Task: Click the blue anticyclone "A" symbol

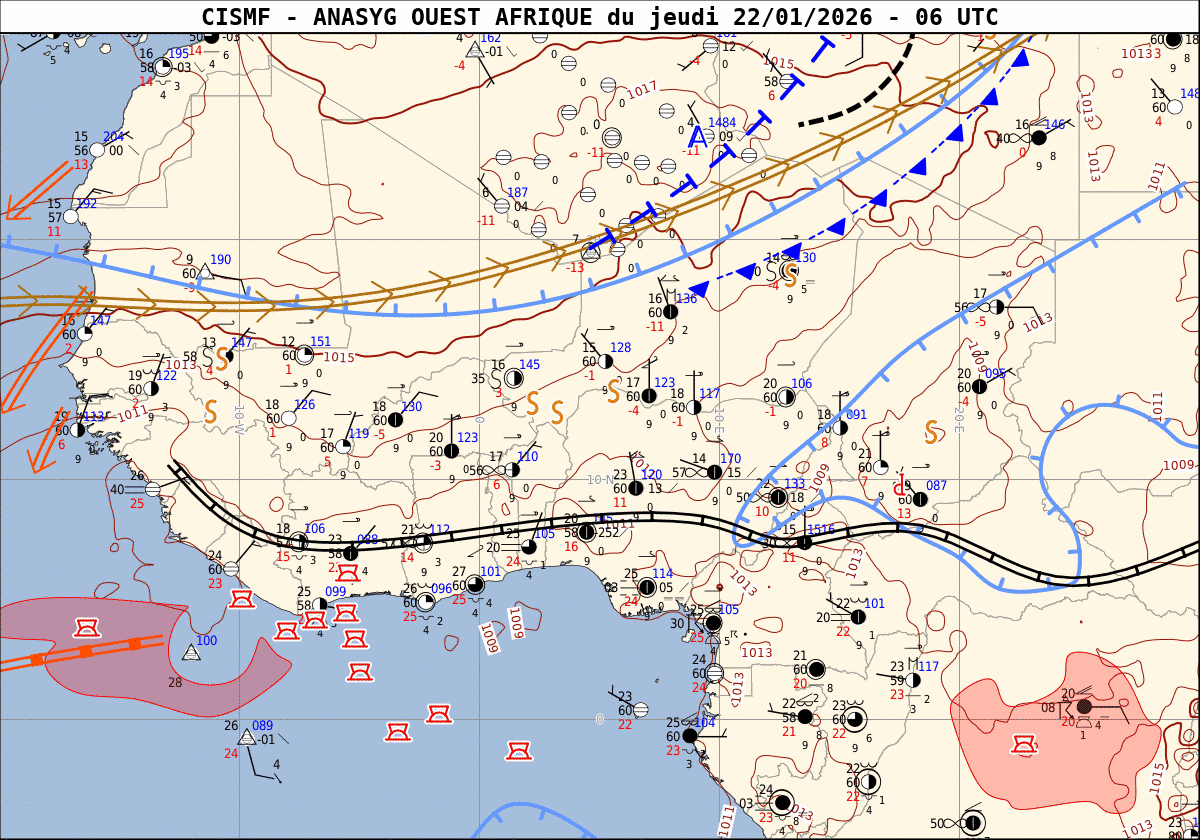Action: (x=698, y=137)
